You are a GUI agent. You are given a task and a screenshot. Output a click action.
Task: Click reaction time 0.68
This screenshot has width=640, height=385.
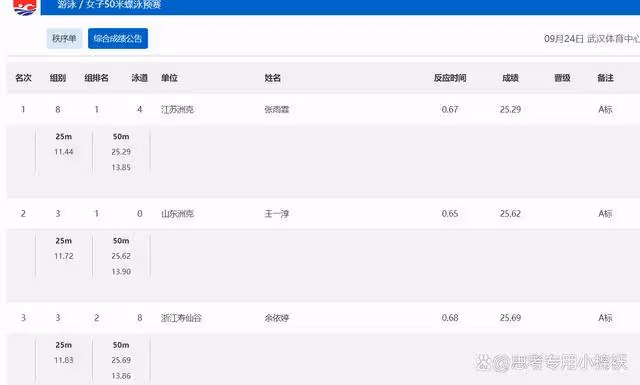point(450,318)
